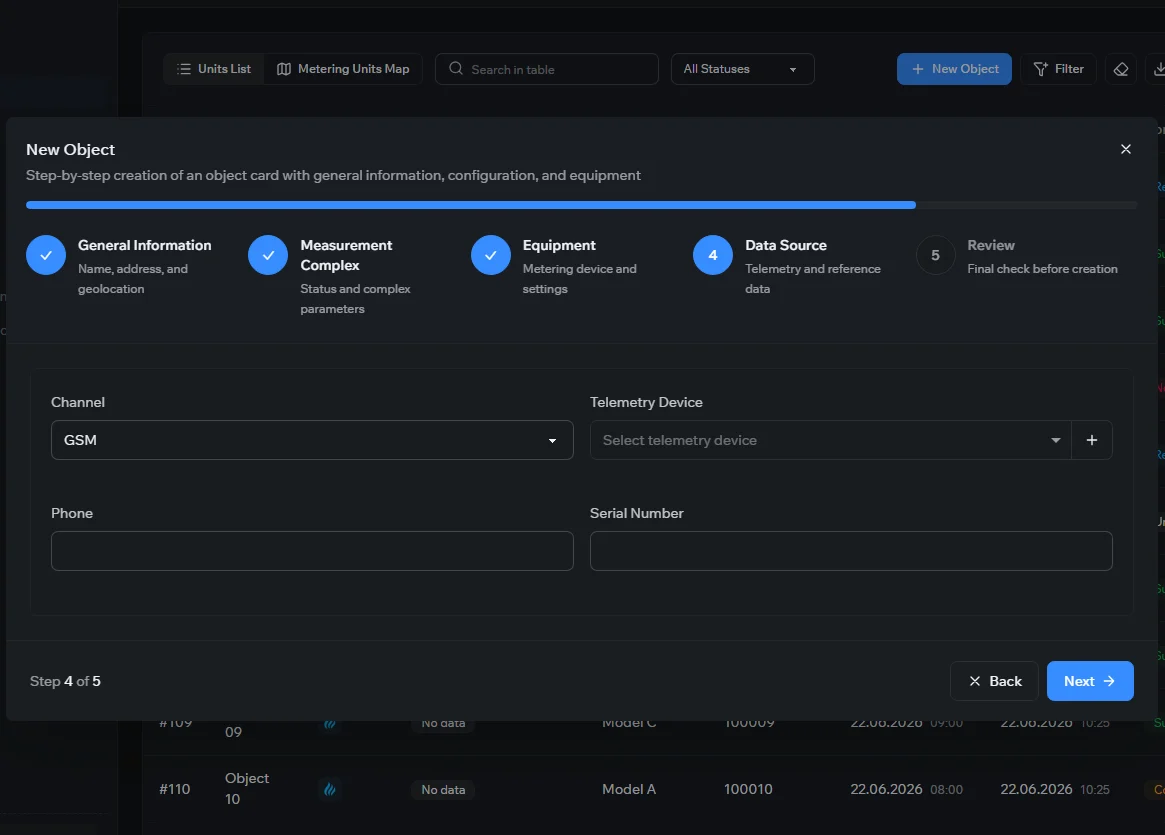Click the Search in table field

547,69
